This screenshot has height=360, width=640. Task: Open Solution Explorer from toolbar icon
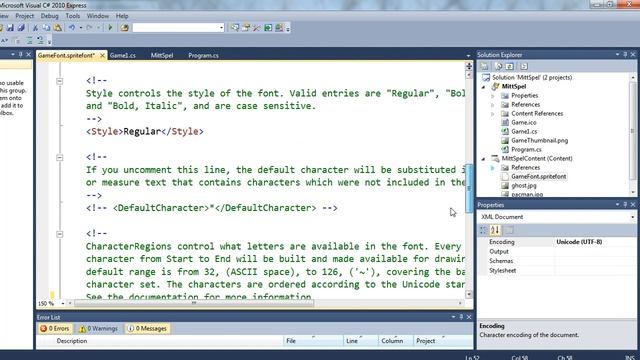click(235, 28)
